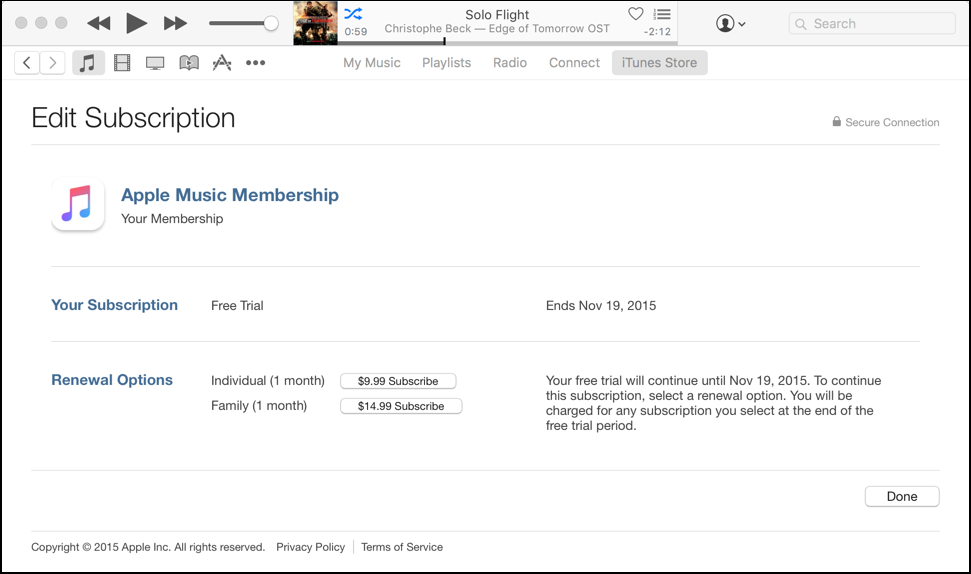The image size is (971, 574).
Task: Switch to the TV Shows icon
Action: 155,63
